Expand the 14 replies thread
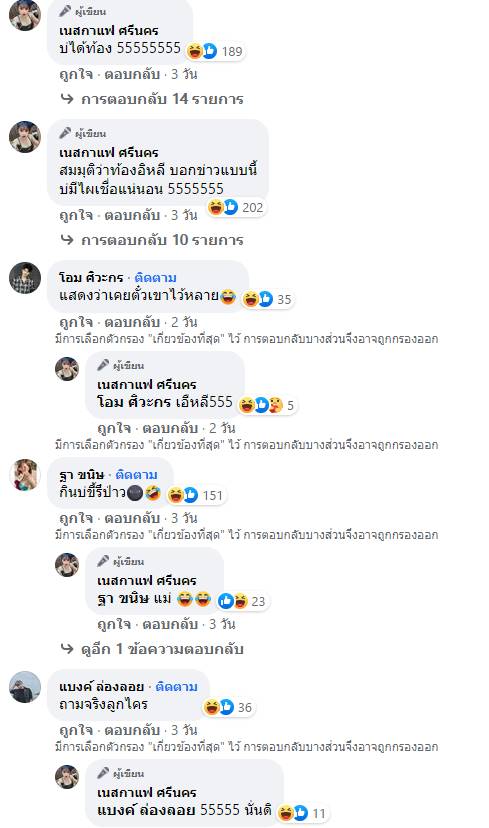The width and height of the screenshot is (489, 828). 152,99
